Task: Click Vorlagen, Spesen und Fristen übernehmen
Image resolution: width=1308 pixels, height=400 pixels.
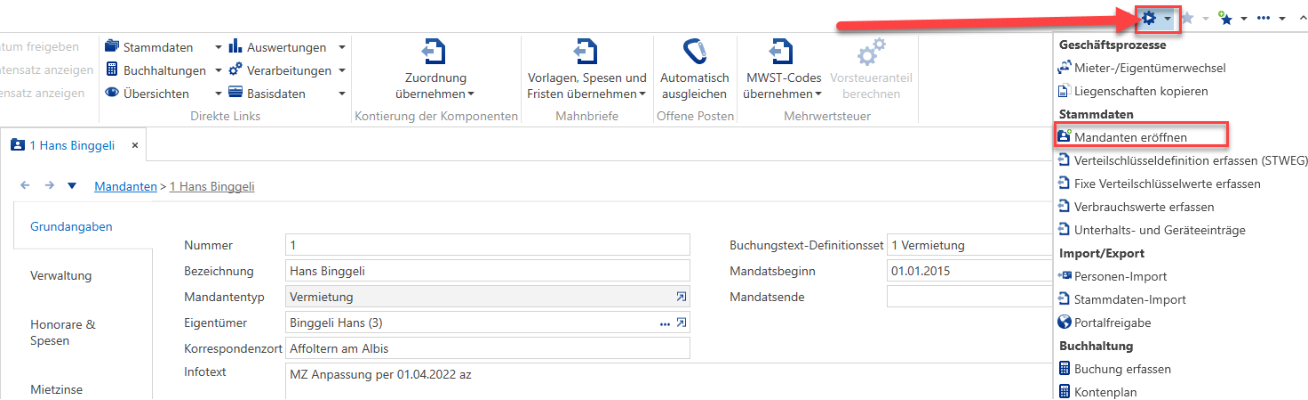Action: coord(587,70)
